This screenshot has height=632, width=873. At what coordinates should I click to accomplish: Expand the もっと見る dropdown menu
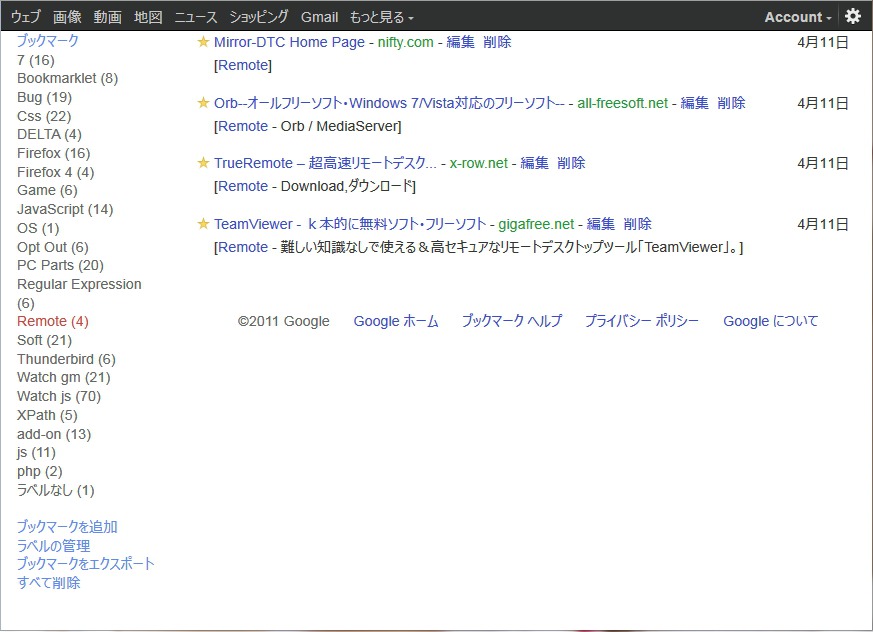375,16
